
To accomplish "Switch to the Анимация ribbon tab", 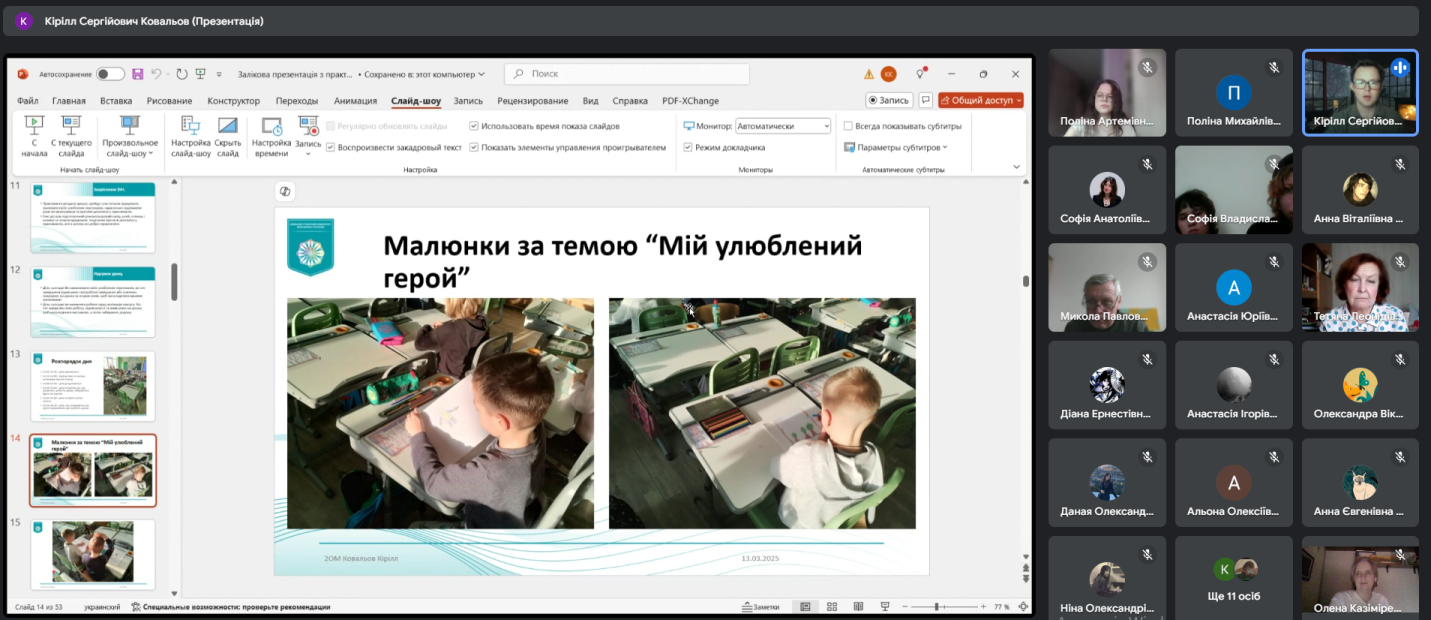I will [355, 101].
